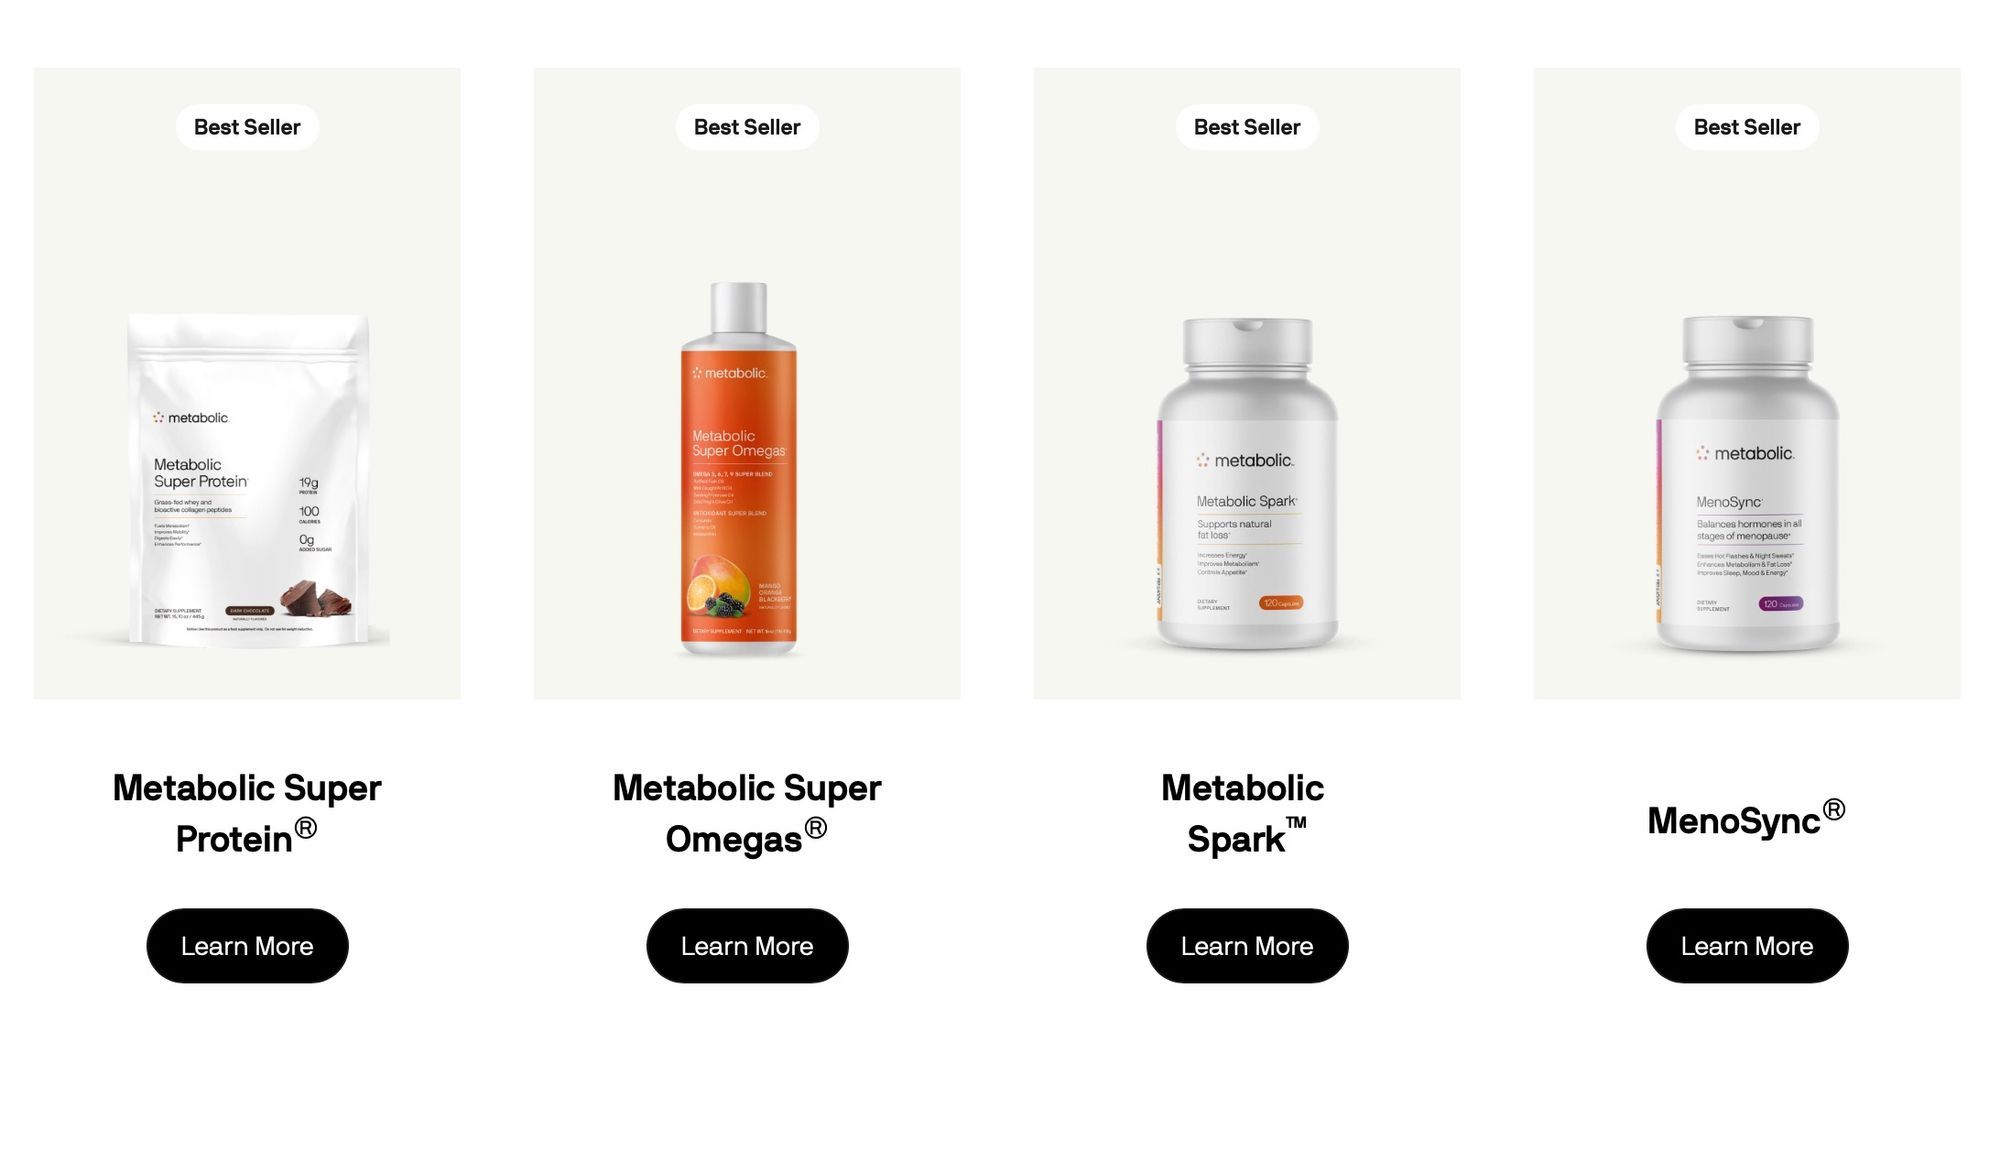Click the MenoSync bottle product image
This screenshot has width=2000, height=1161.
(x=1747, y=484)
